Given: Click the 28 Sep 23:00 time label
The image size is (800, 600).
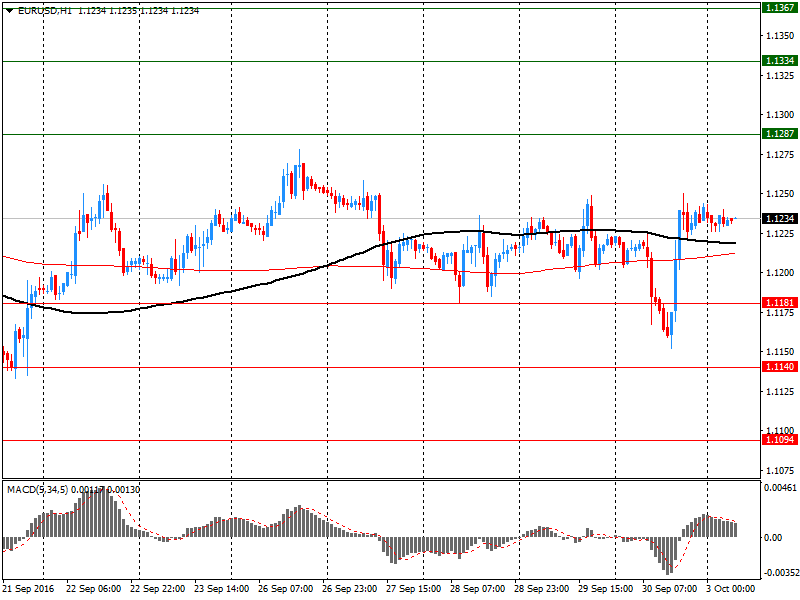Looking at the screenshot, I should [542, 589].
